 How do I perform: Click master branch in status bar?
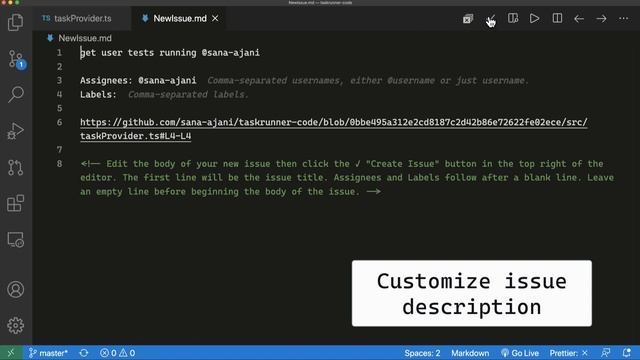coord(48,353)
